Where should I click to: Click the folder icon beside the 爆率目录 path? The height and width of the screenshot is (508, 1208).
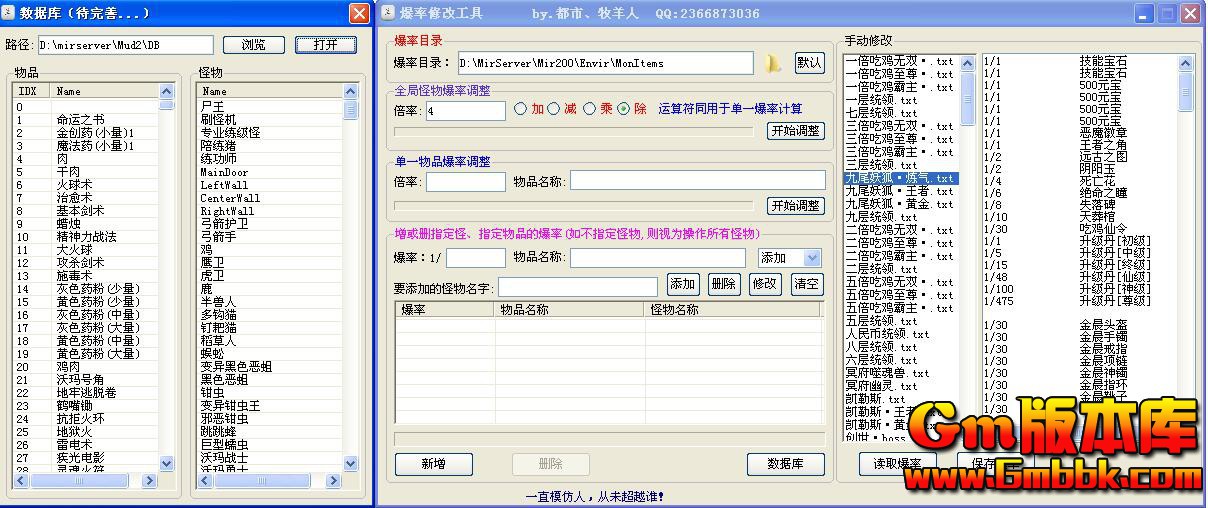pyautogui.click(x=773, y=63)
